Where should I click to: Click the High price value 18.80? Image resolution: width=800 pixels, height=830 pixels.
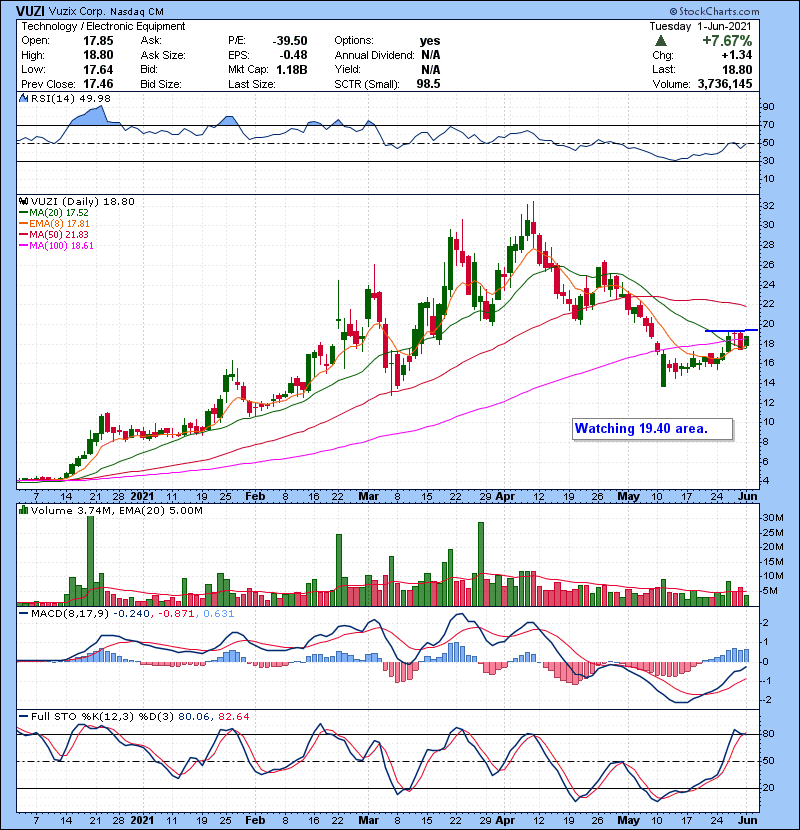point(98,55)
